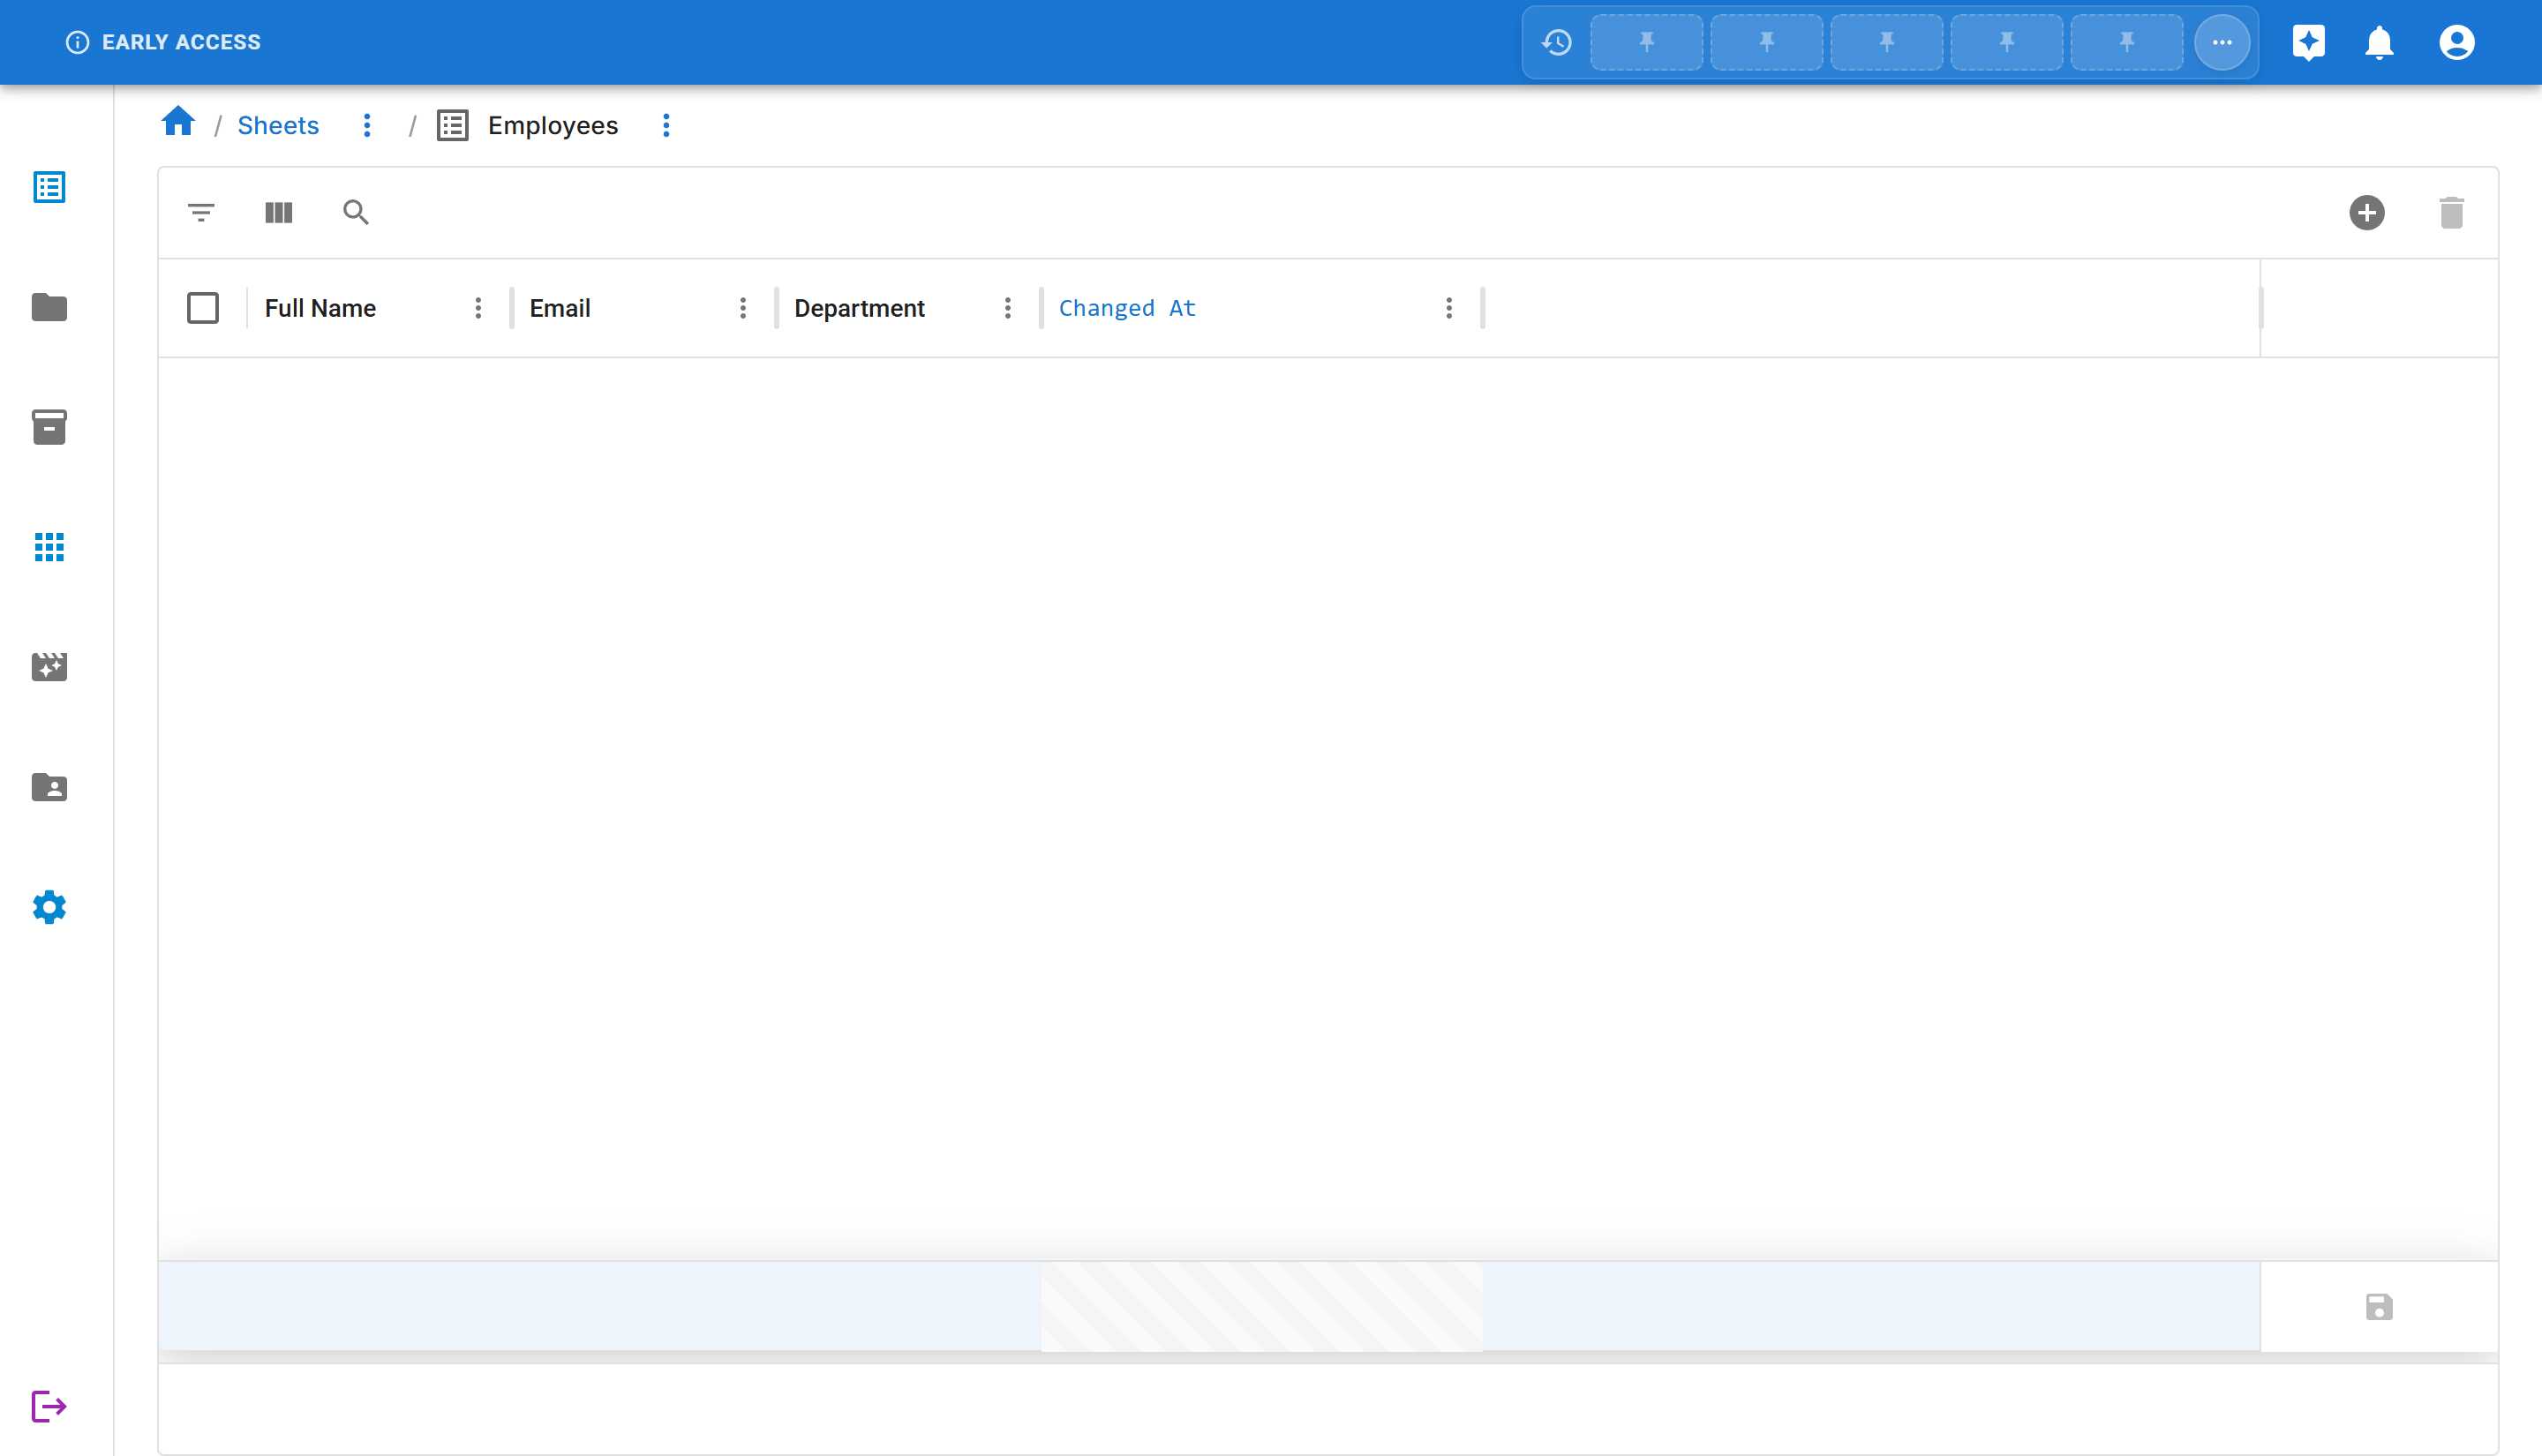Click the table search magnifier icon

pyautogui.click(x=355, y=212)
